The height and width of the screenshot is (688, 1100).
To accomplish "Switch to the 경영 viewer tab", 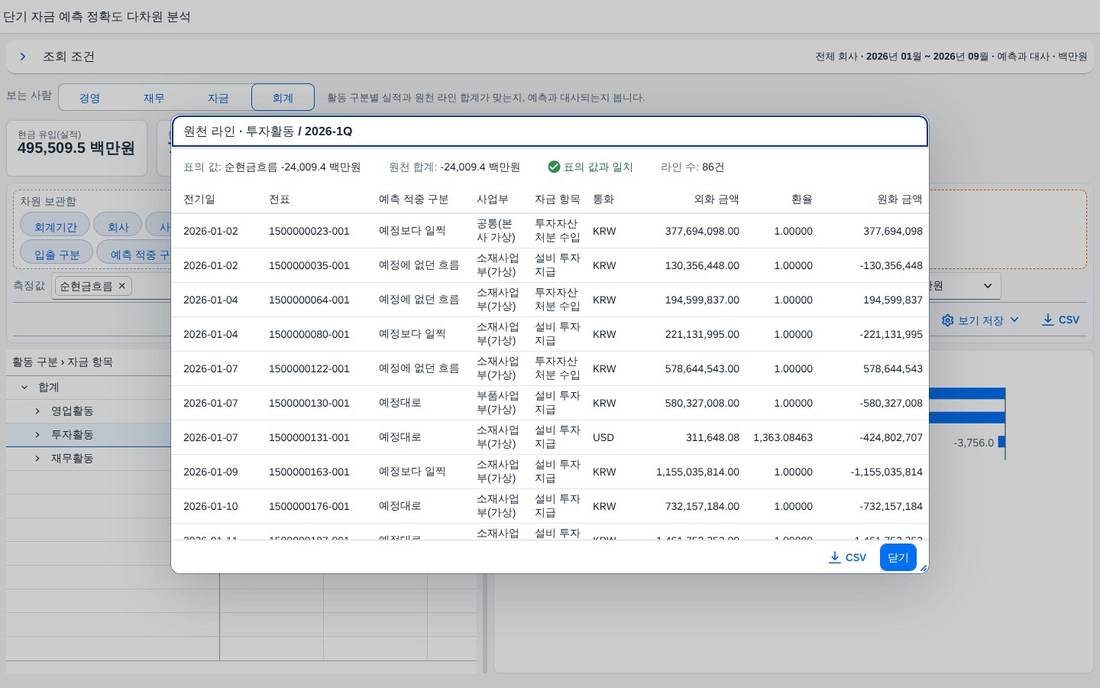I will click(89, 98).
